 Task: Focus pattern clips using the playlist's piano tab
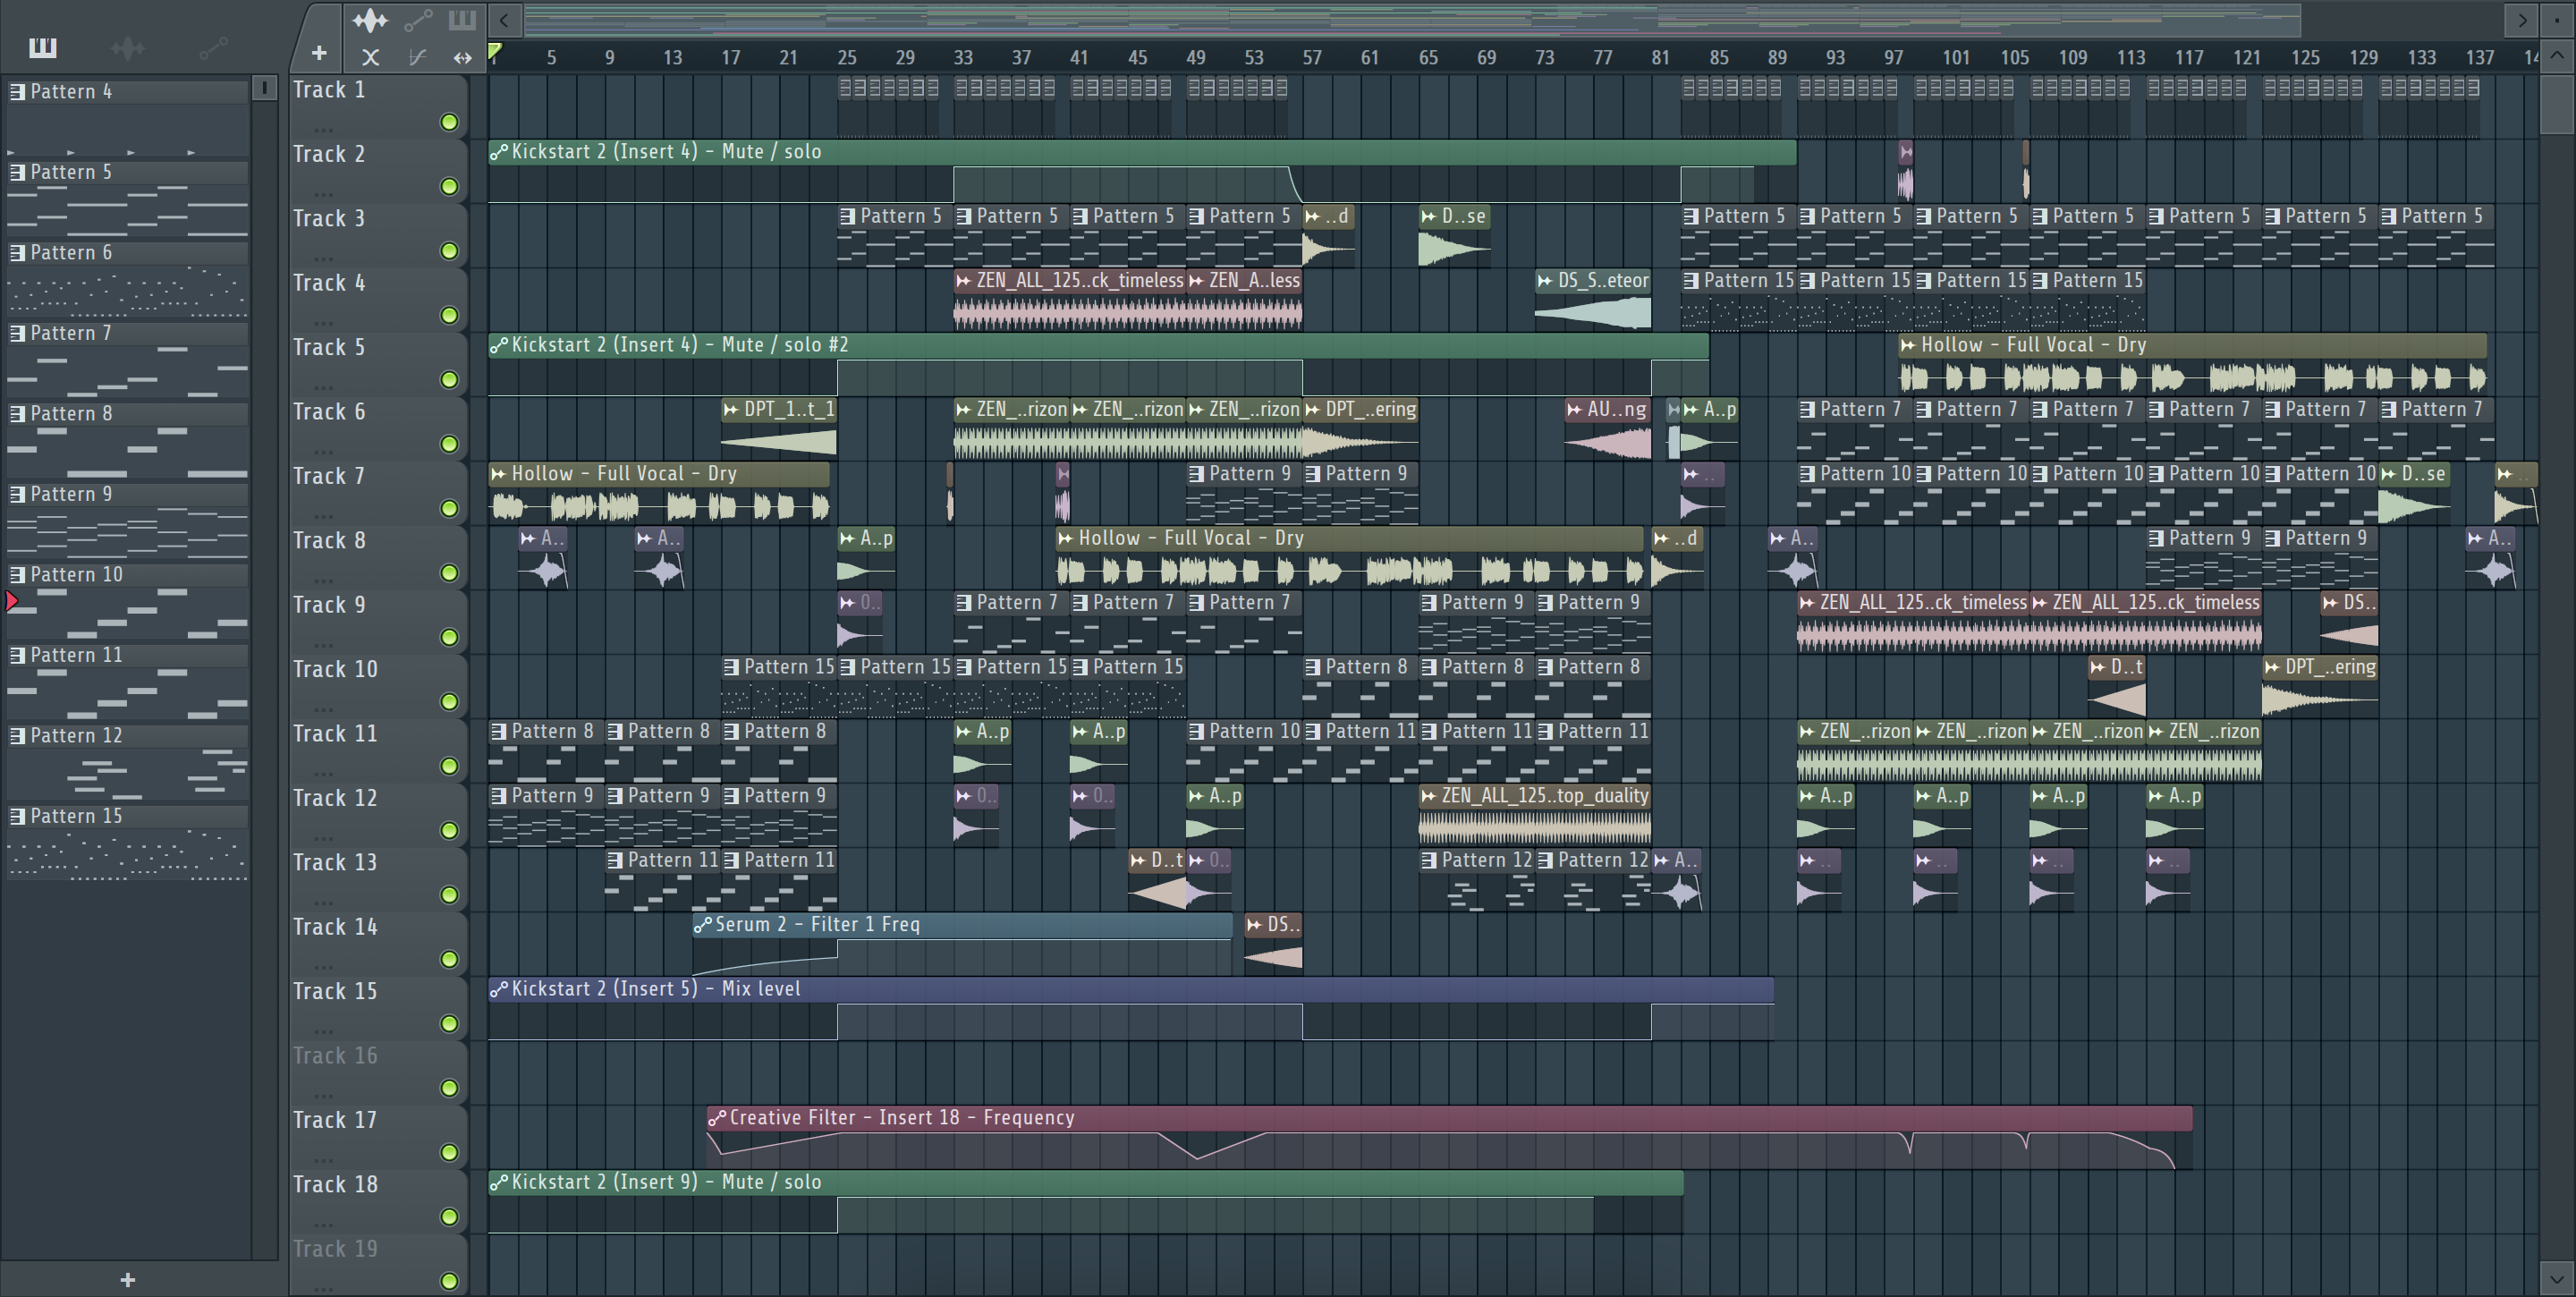click(x=462, y=20)
